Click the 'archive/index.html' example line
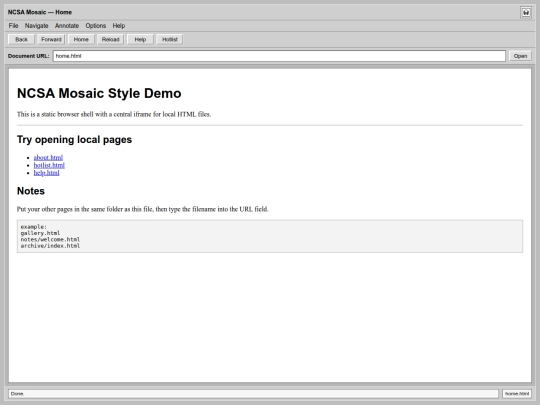This screenshot has height=405, width=540. point(50,246)
